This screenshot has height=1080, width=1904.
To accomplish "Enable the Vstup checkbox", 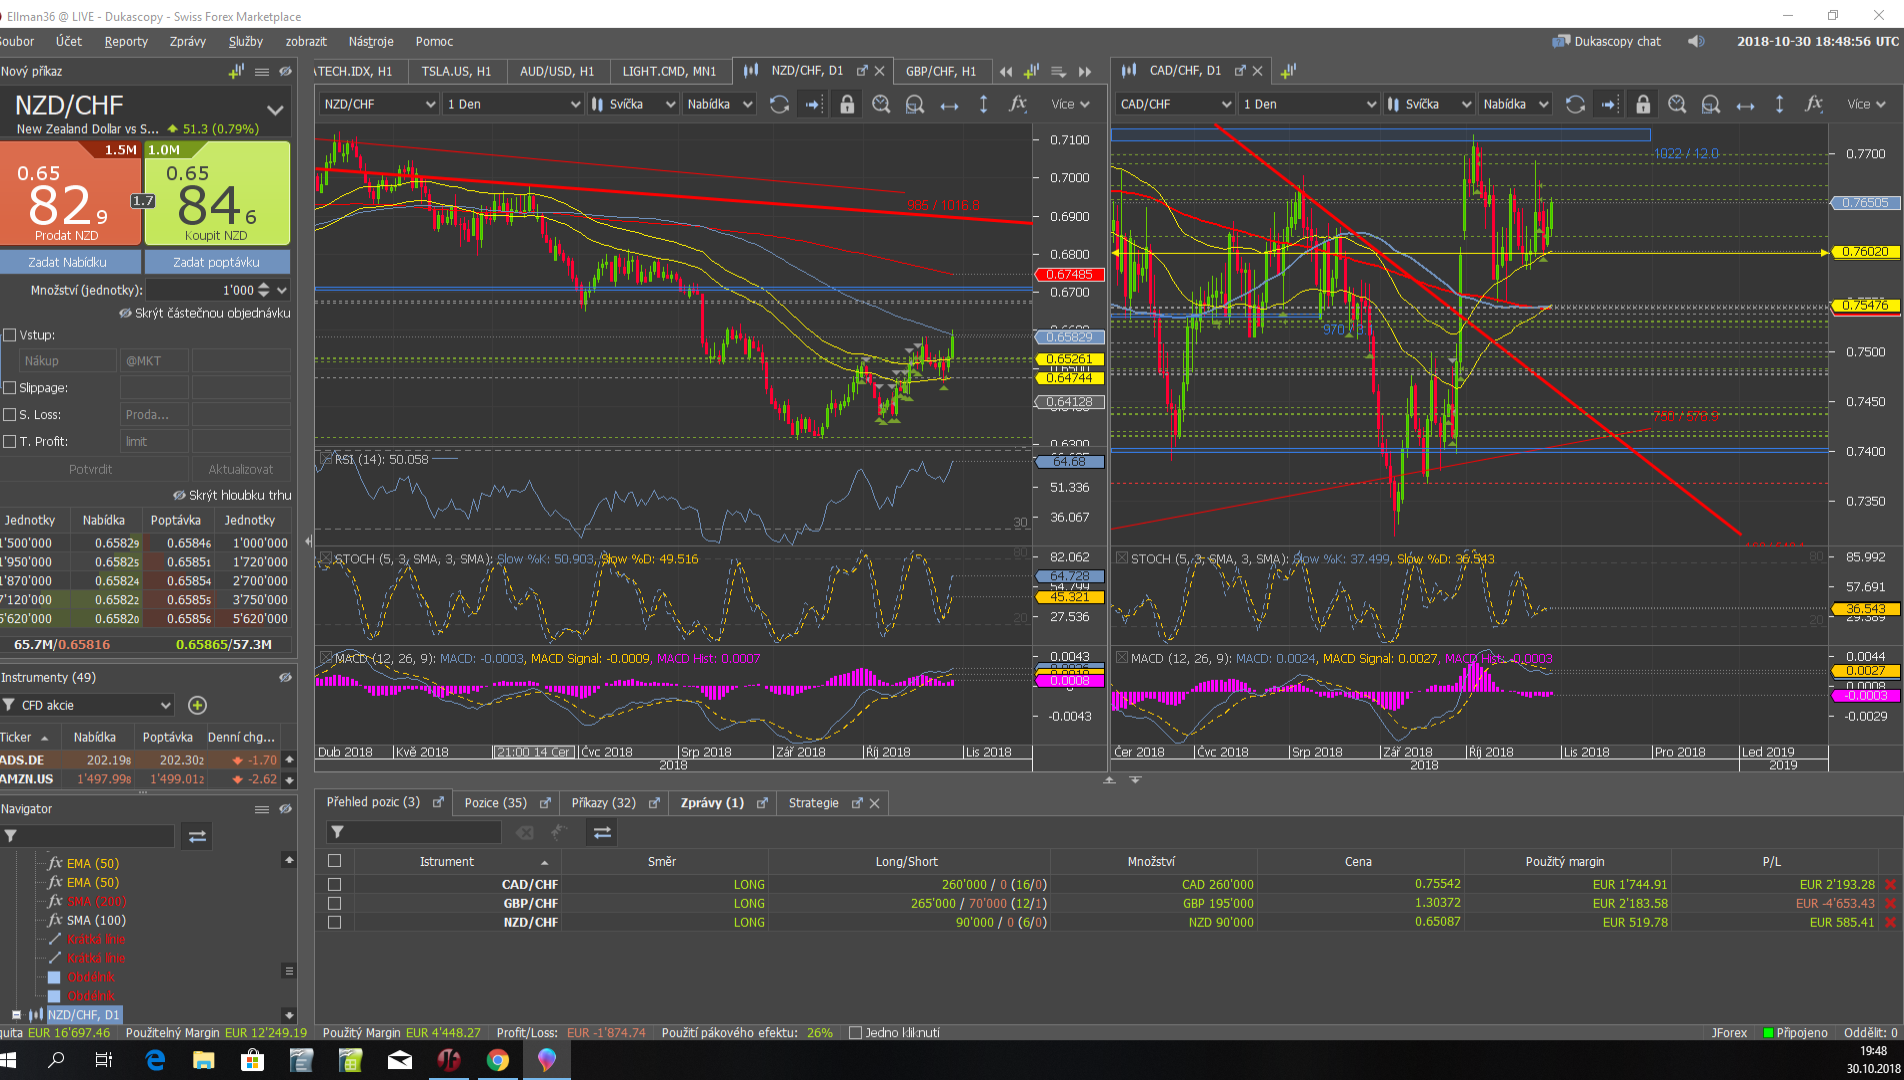I will pos(10,335).
